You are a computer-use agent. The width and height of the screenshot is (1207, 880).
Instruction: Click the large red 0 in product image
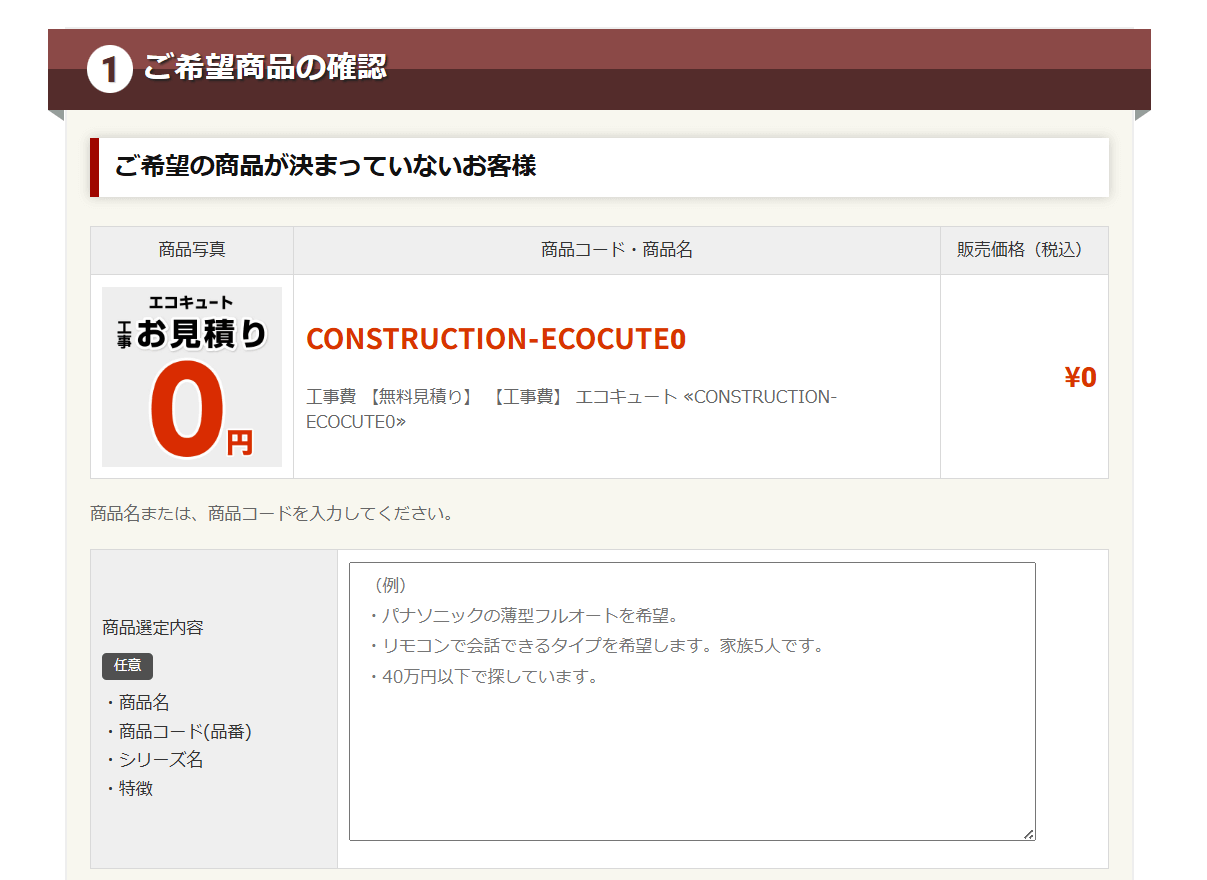click(185, 412)
